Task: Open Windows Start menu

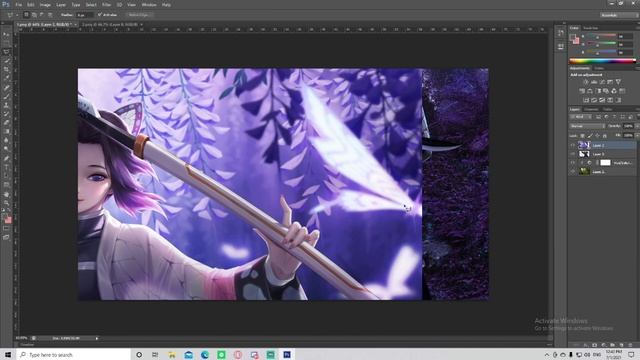Action: (x=8, y=355)
